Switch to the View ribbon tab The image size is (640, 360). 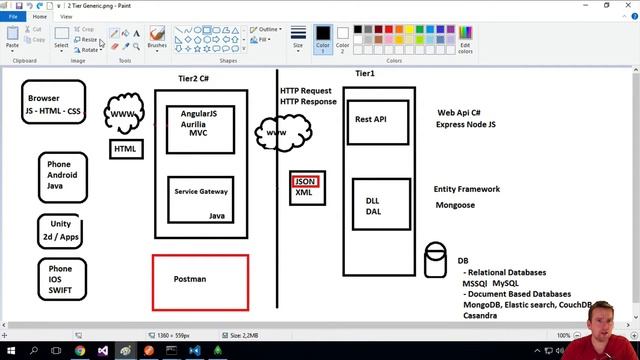point(66,17)
